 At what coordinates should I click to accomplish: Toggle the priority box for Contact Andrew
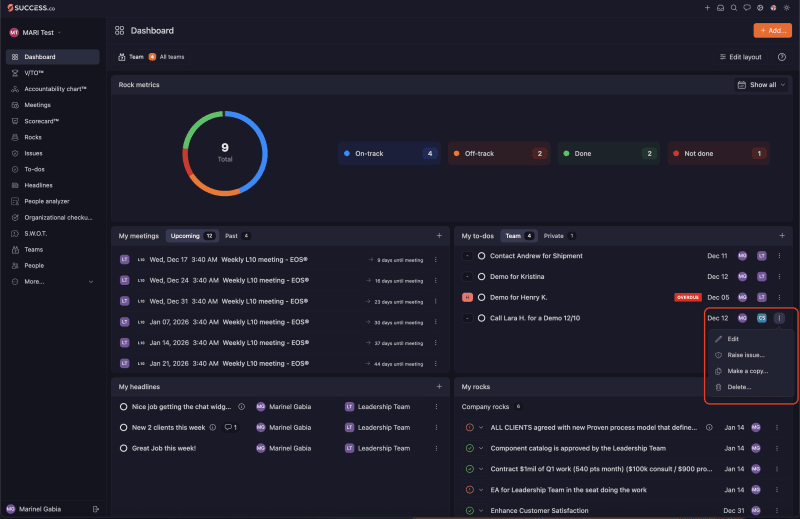coord(467,256)
